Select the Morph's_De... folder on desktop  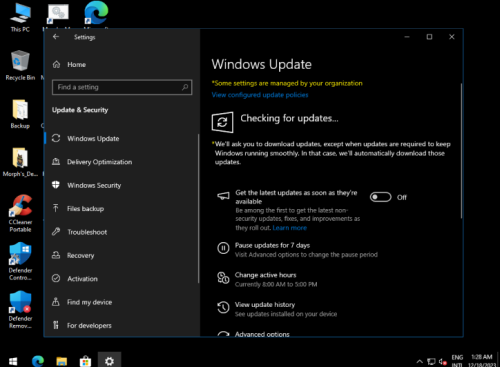[20, 162]
